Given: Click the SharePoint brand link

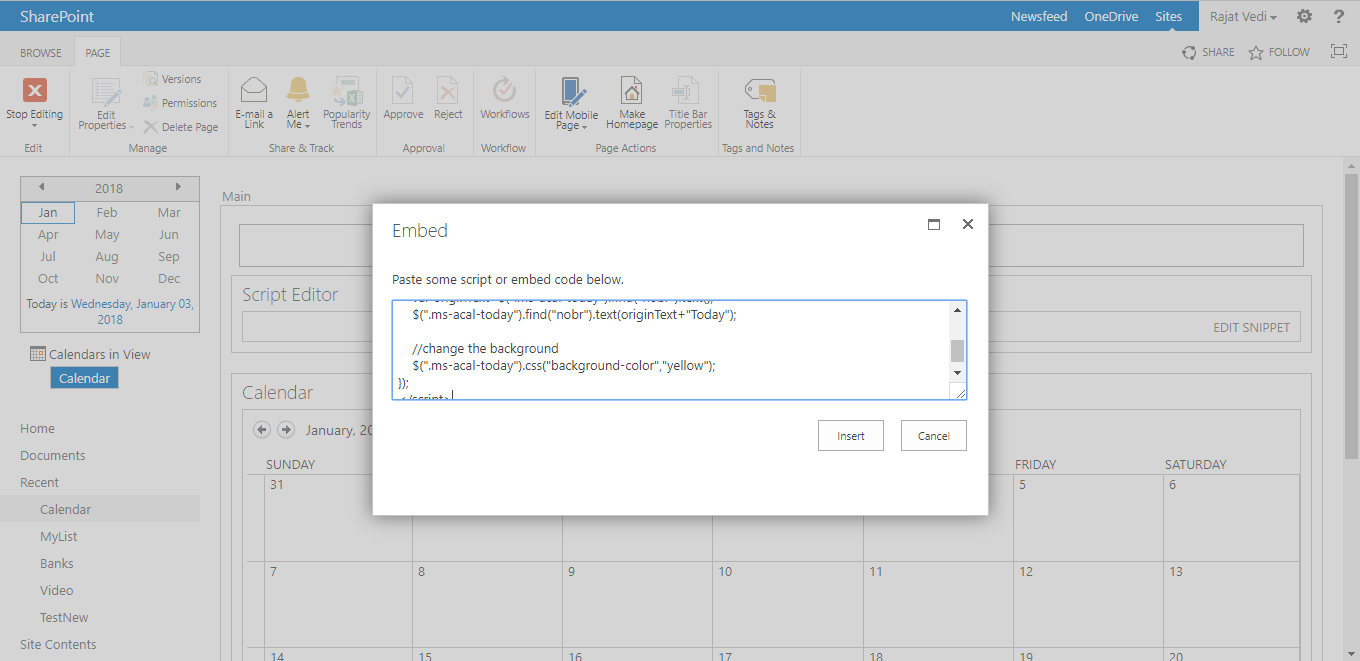Looking at the screenshot, I should [58, 16].
